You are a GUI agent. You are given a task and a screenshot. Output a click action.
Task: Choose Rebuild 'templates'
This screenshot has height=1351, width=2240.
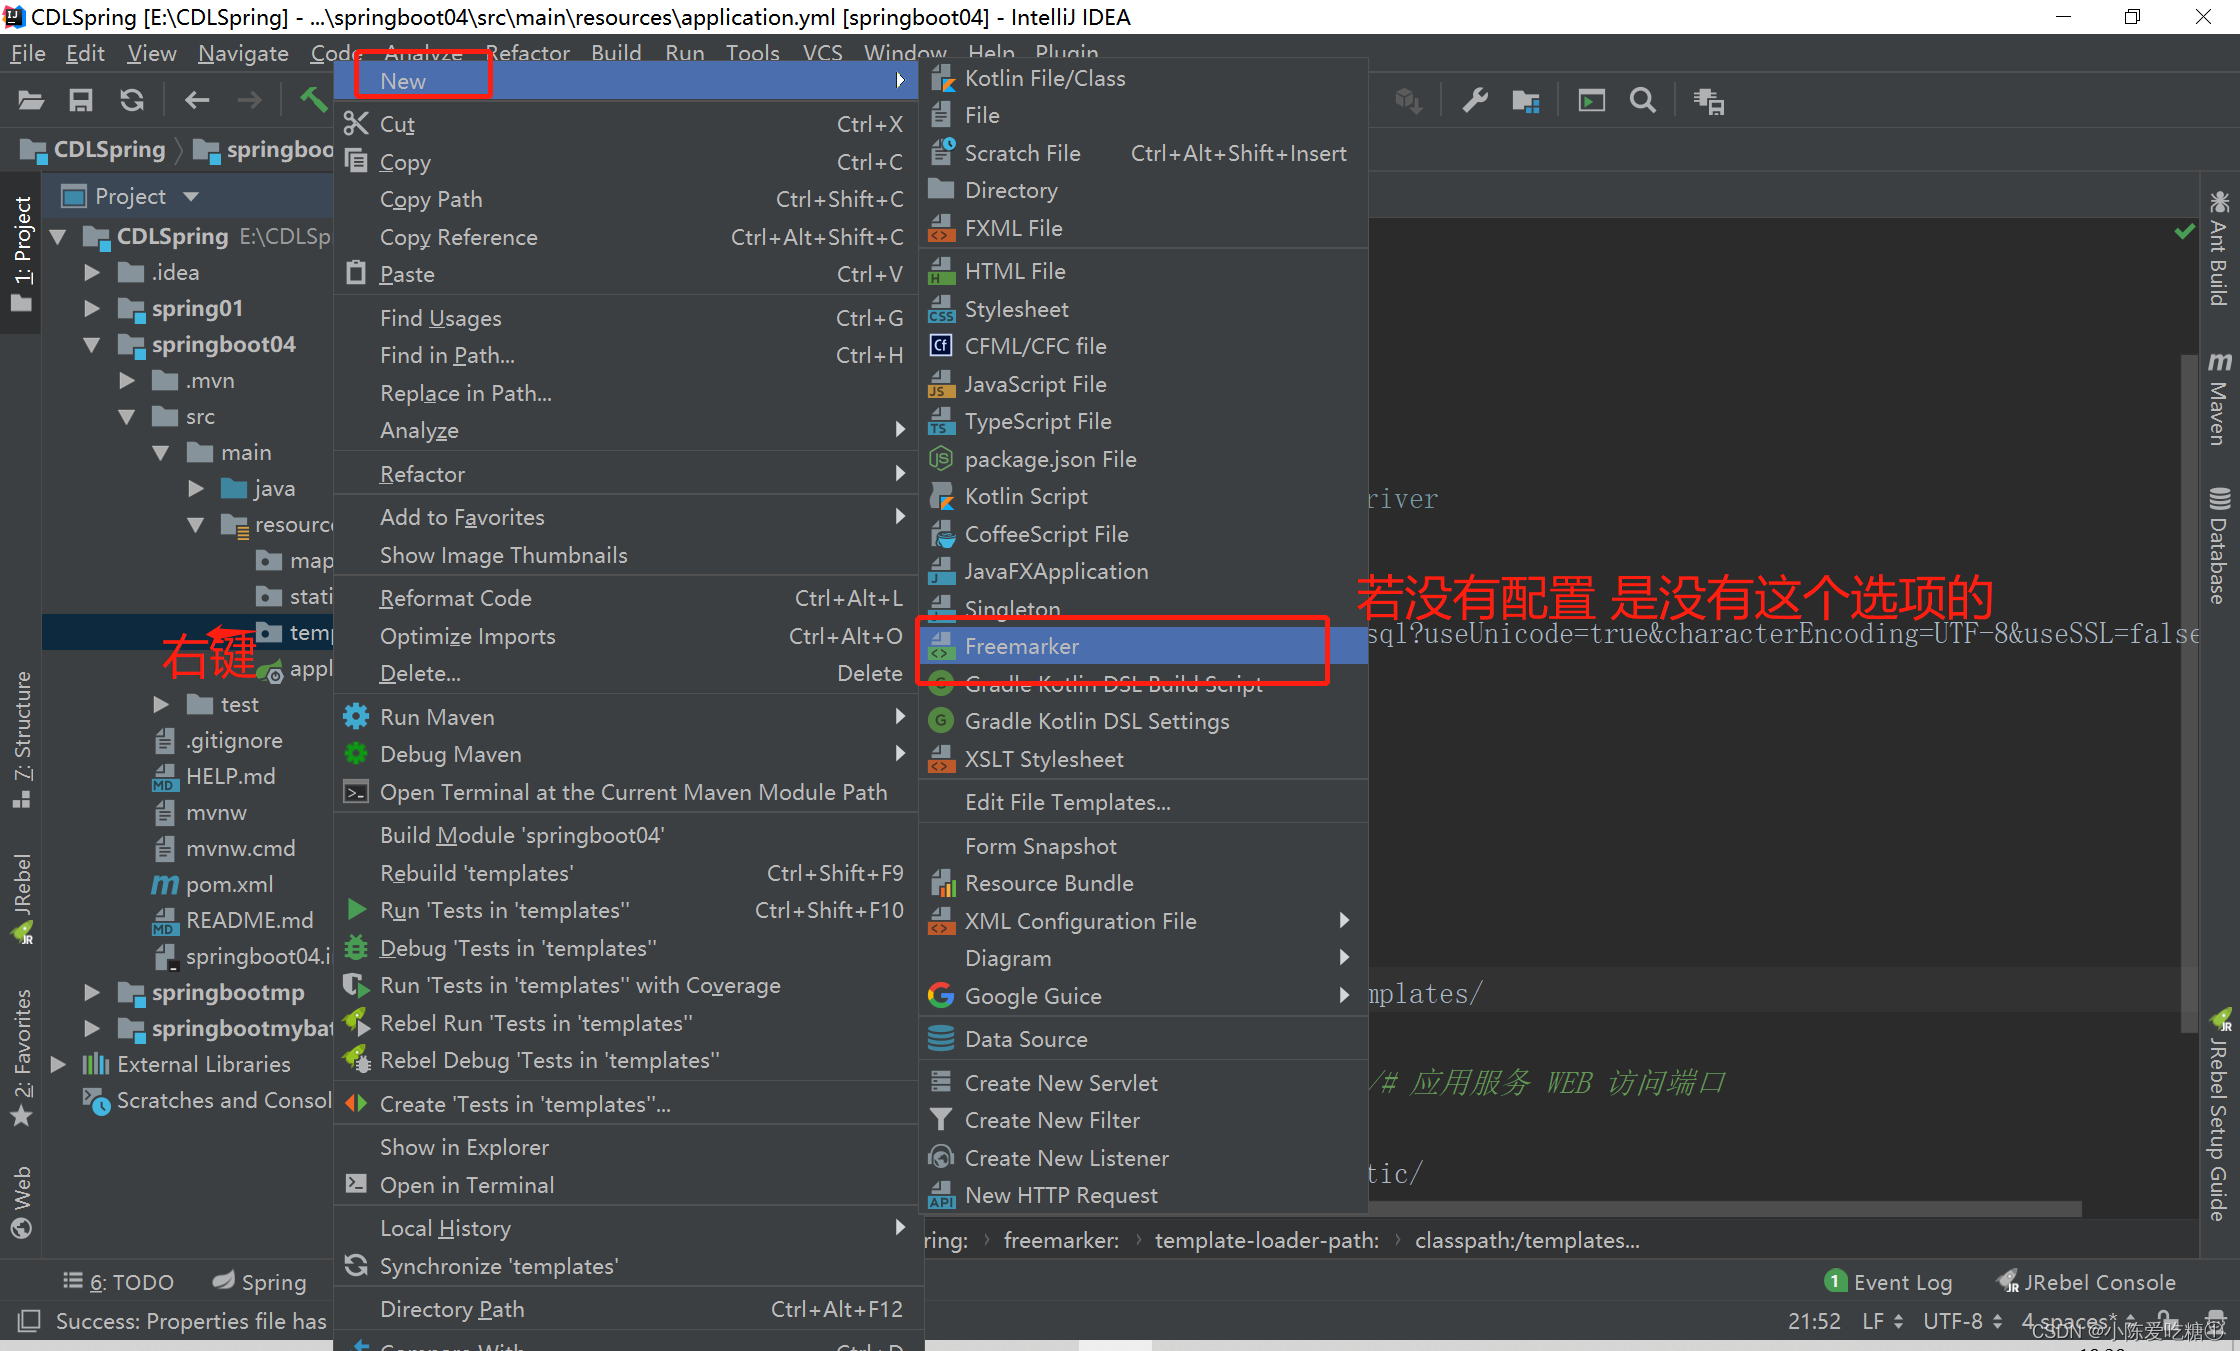pos(626,873)
